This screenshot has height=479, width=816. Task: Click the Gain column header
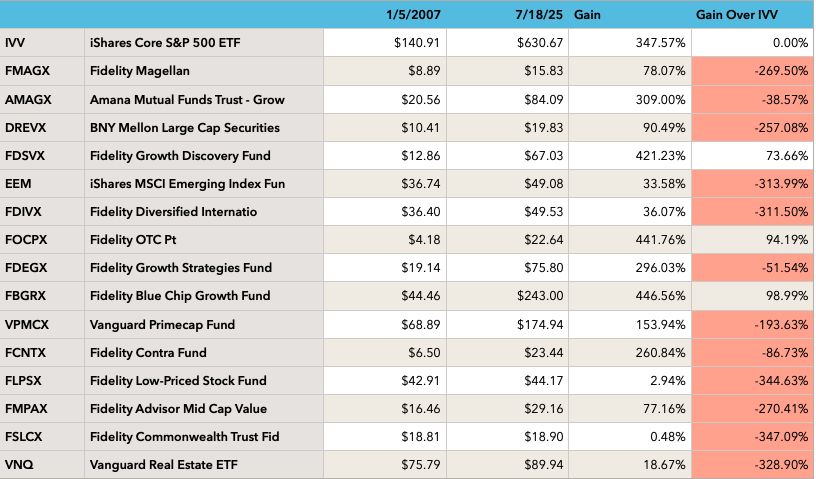(591, 15)
